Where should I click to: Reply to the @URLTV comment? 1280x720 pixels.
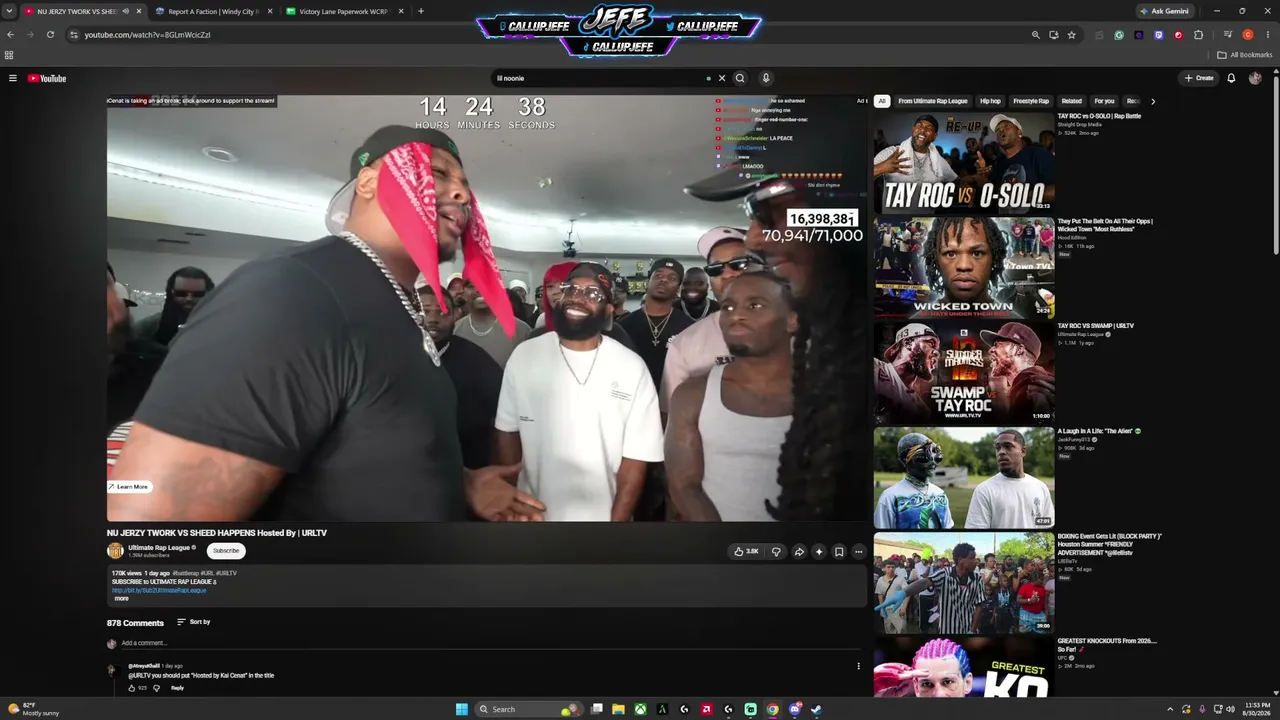[x=177, y=688]
